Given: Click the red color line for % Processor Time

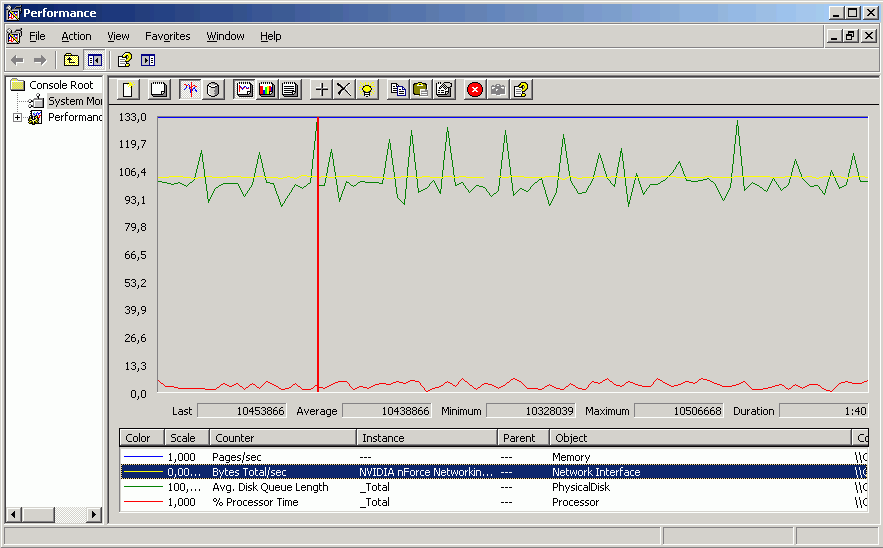Looking at the screenshot, I should [143, 502].
